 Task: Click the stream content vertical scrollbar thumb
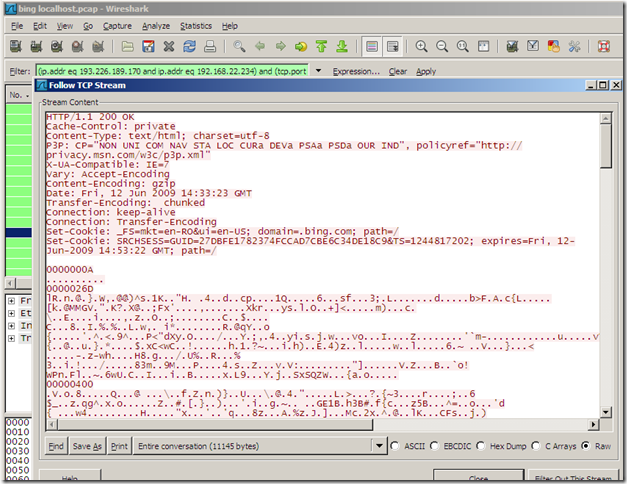(x=606, y=146)
